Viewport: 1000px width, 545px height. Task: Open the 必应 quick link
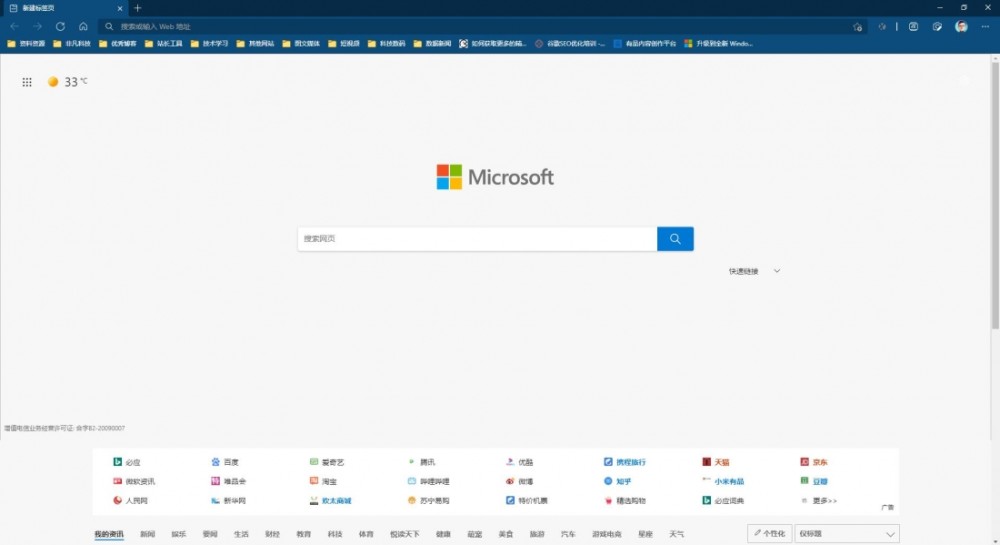click(126, 462)
